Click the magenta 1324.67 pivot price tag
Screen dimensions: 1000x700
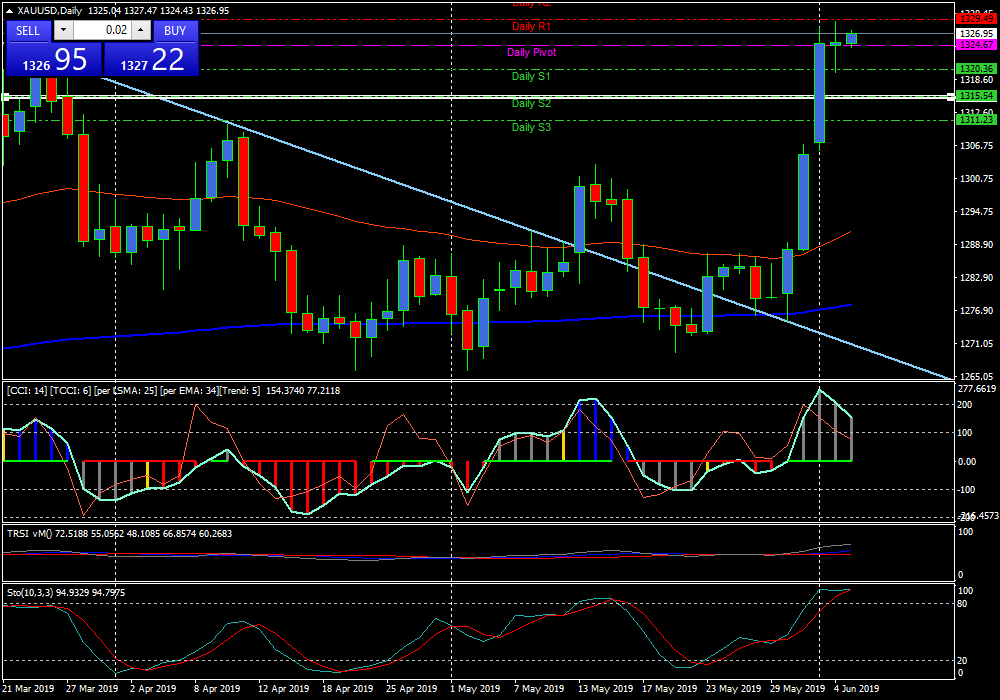click(974, 45)
